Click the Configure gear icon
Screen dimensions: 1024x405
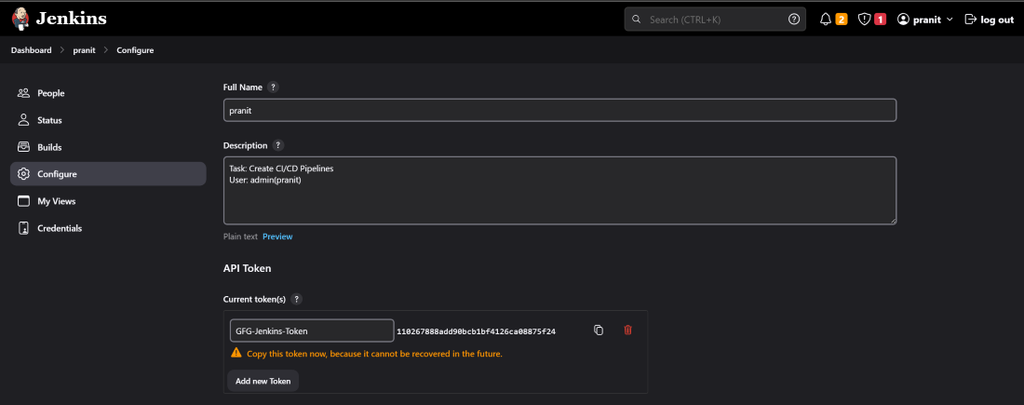pos(24,174)
